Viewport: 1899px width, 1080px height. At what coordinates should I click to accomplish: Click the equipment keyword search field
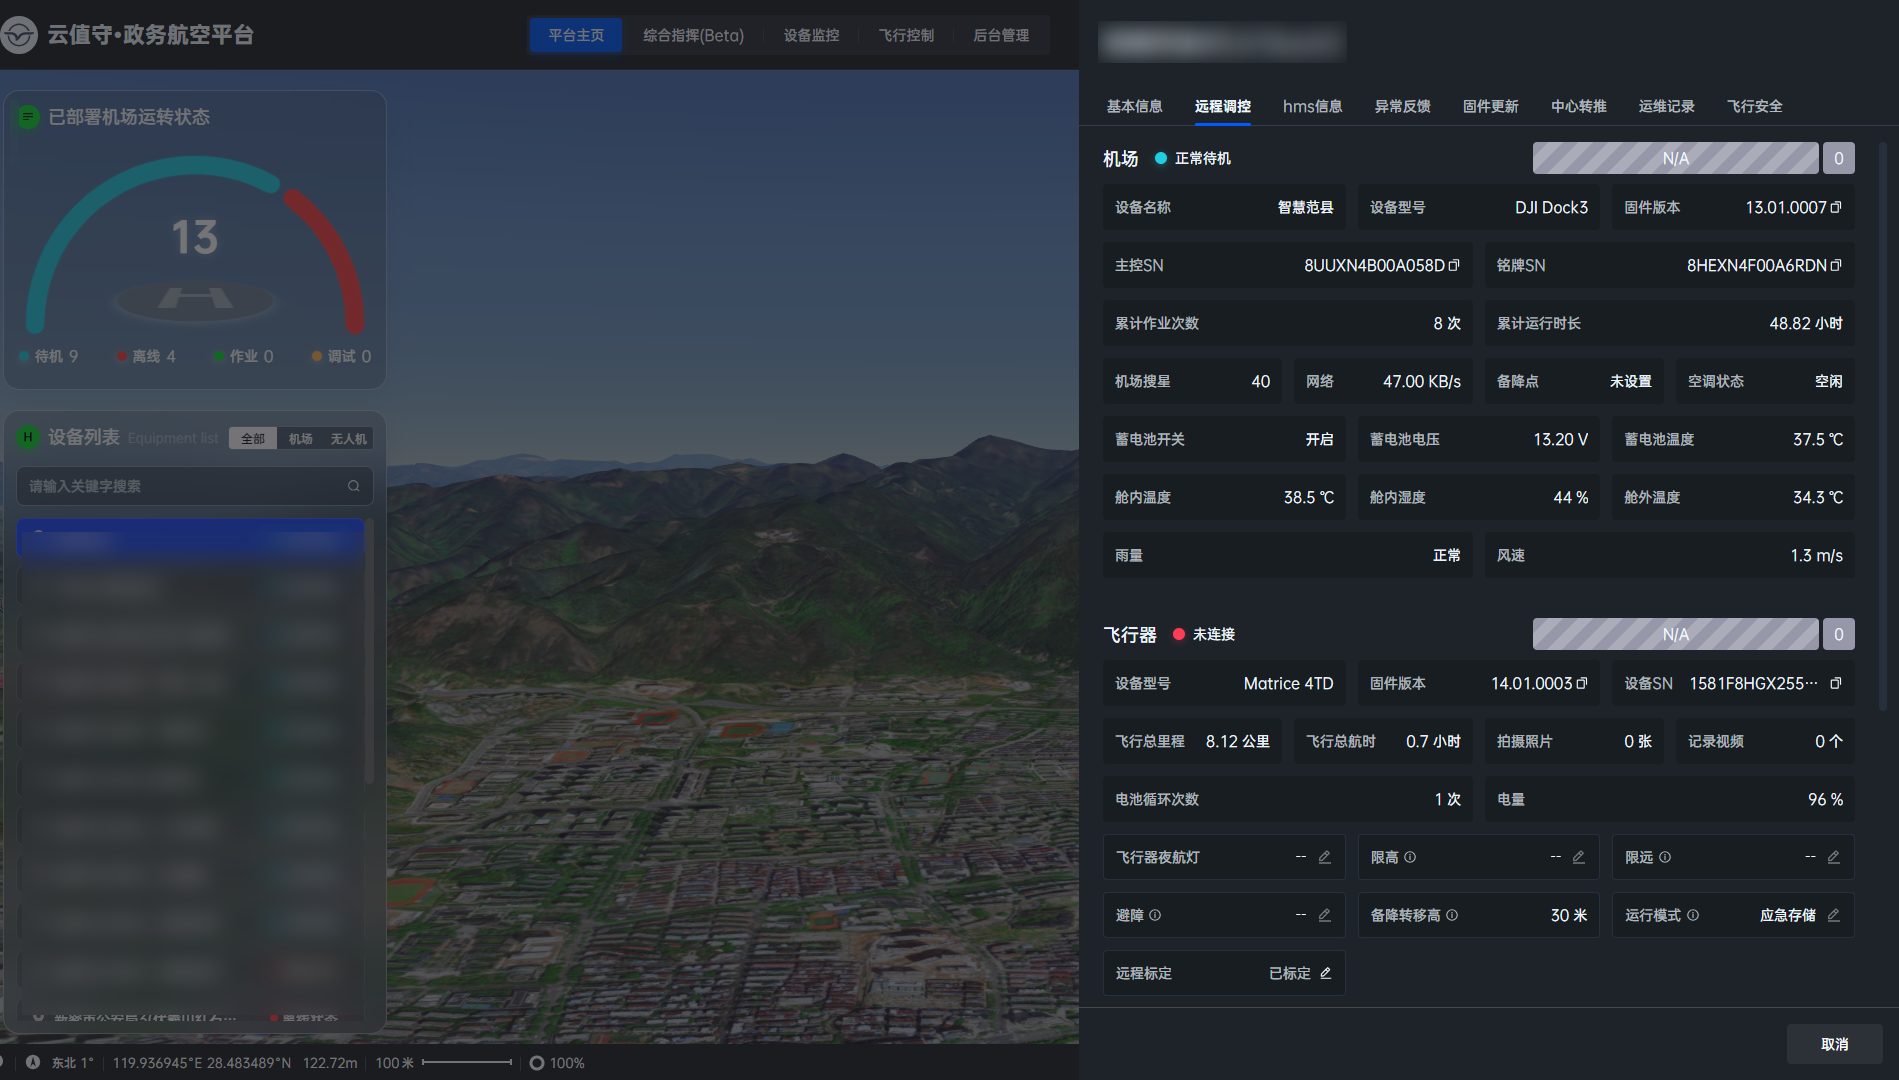point(185,487)
